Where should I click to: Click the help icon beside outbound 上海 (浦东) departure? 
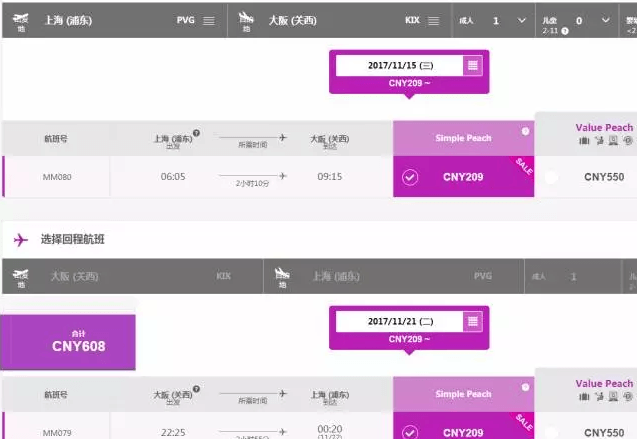[x=196, y=133]
